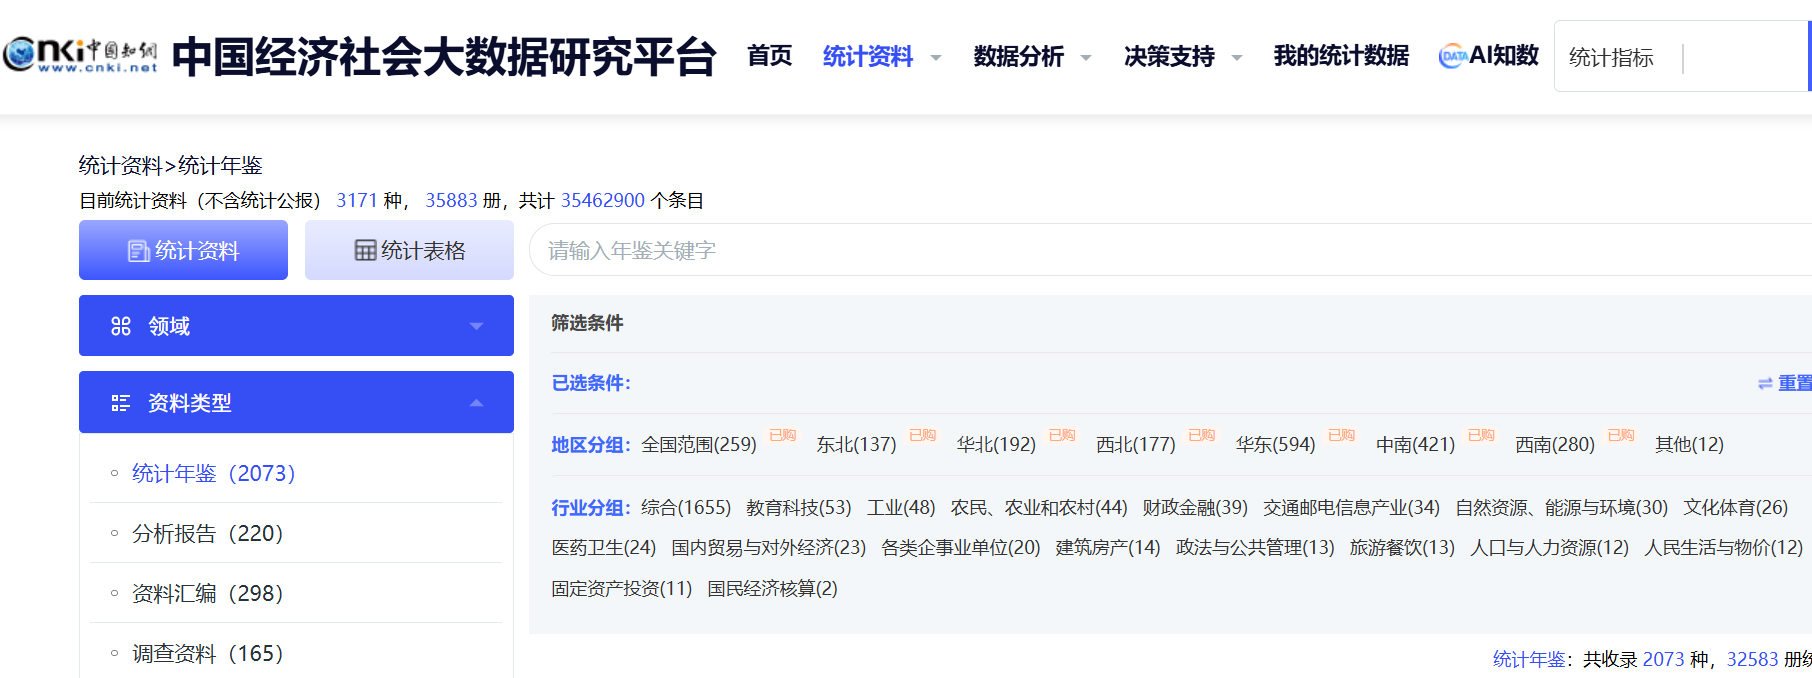Filter by industry 农民、农业和农村(44)
The image size is (1812, 678).
pos(1039,507)
